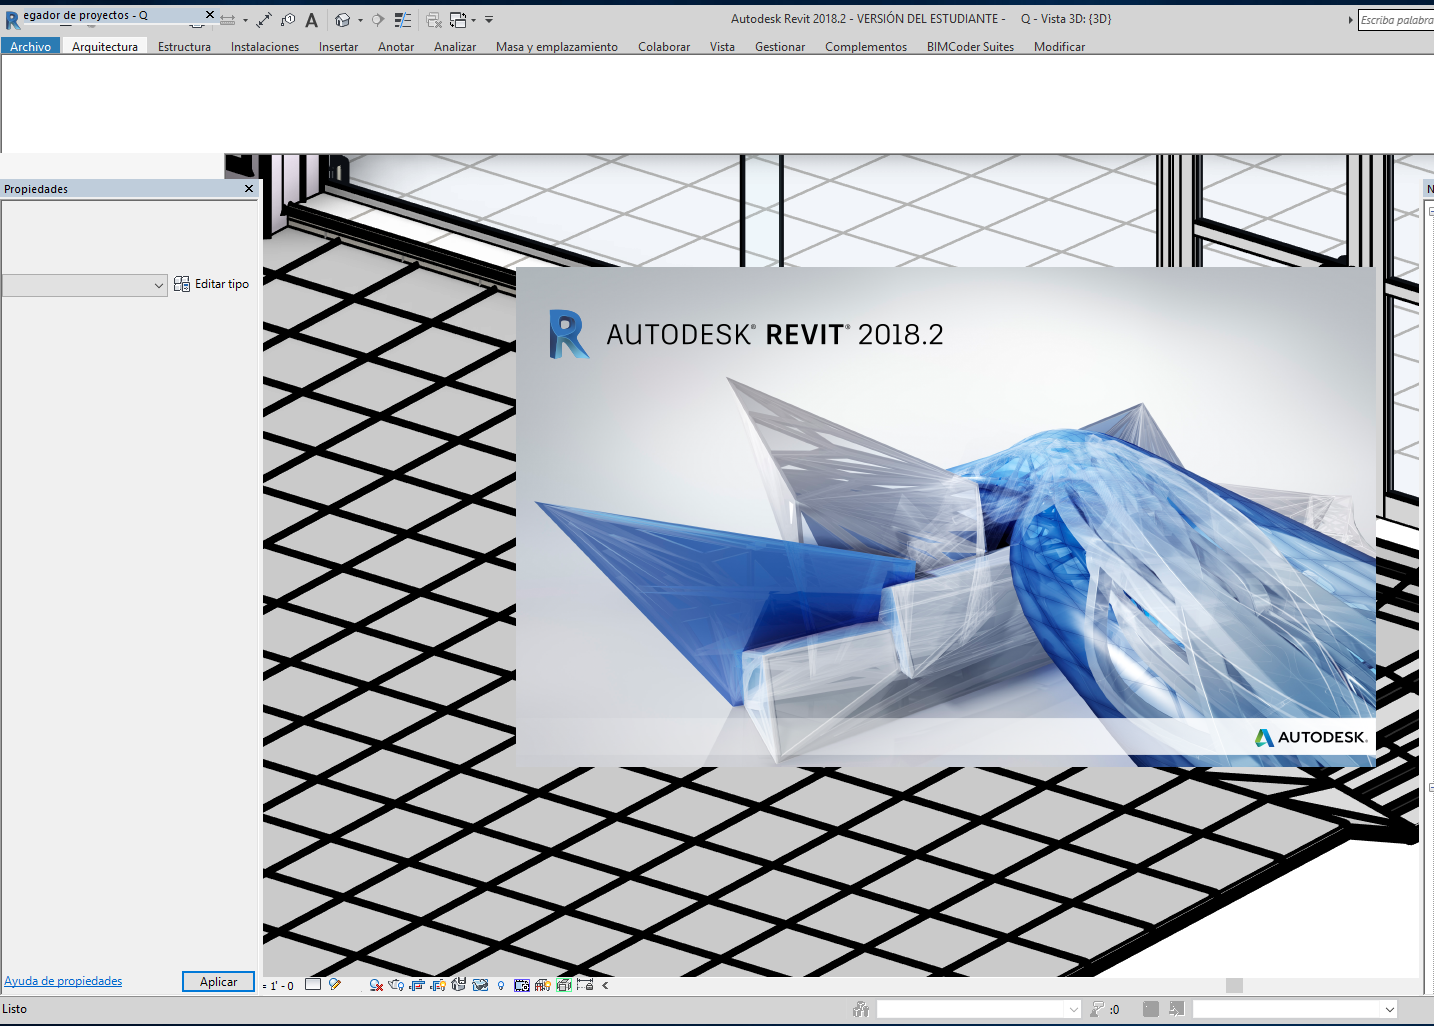Open the Masa y emplazamiento tab
Image resolution: width=1434 pixels, height=1026 pixels.
click(x=556, y=46)
